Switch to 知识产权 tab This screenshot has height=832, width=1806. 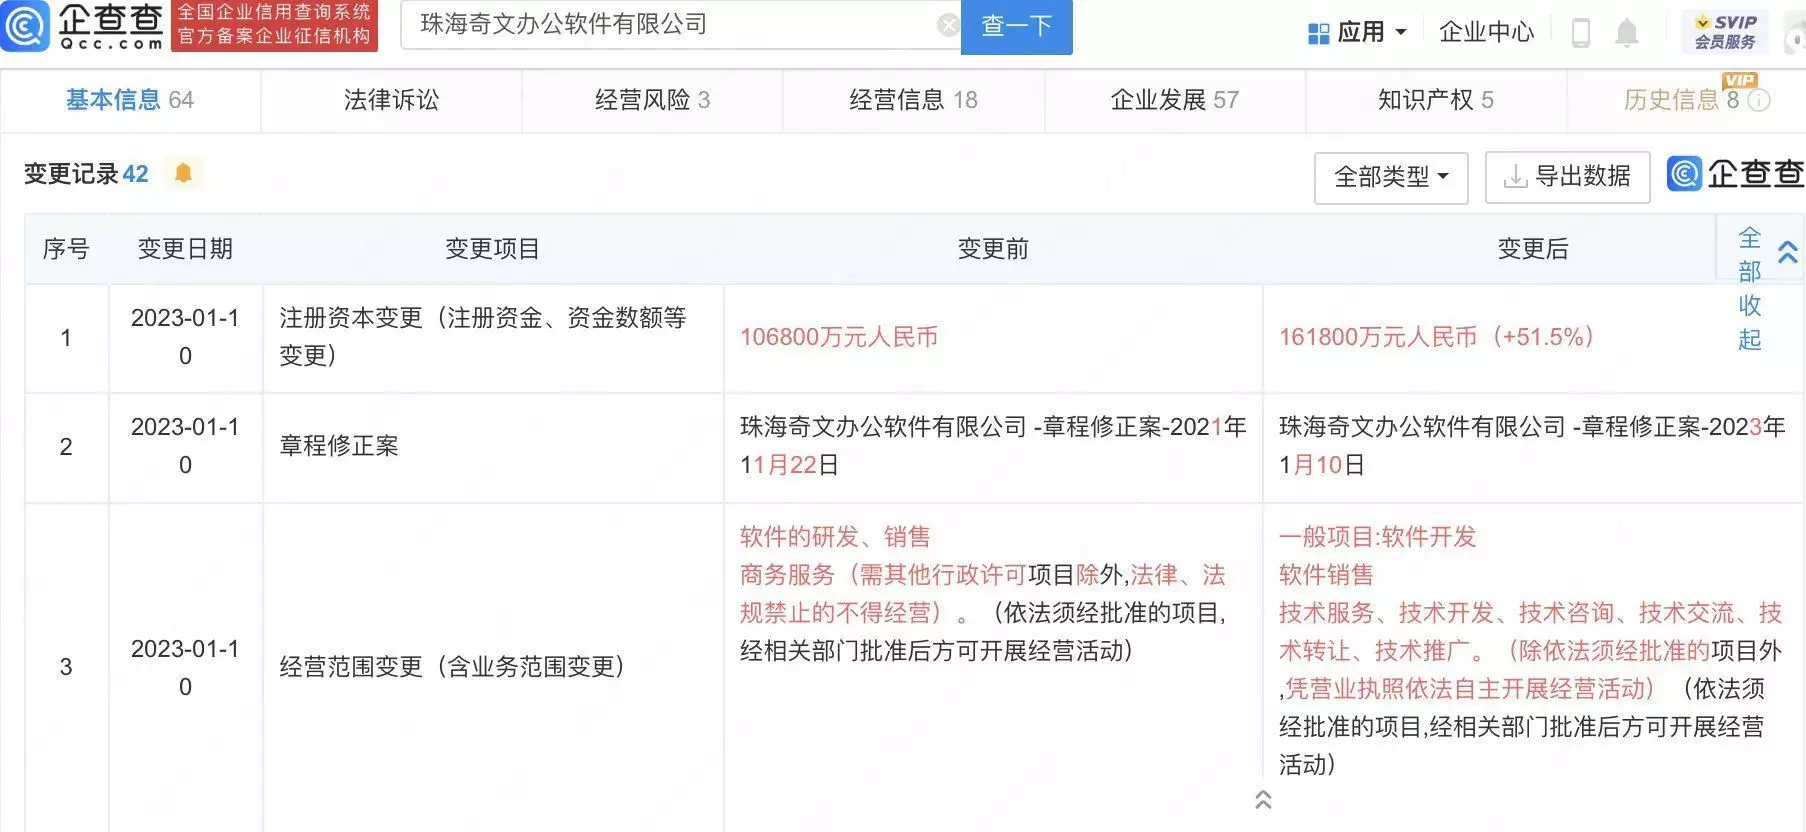(x=1436, y=100)
